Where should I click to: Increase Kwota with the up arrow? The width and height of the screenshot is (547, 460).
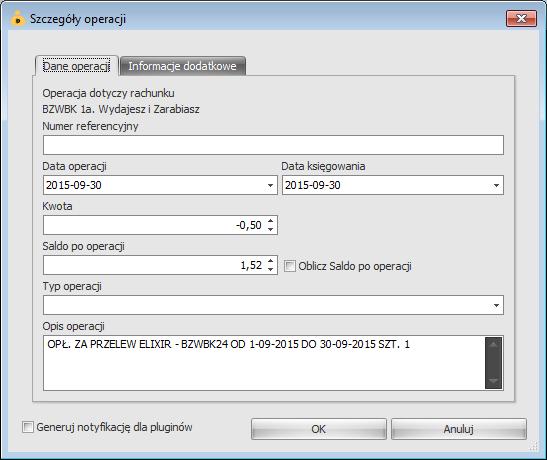271,221
